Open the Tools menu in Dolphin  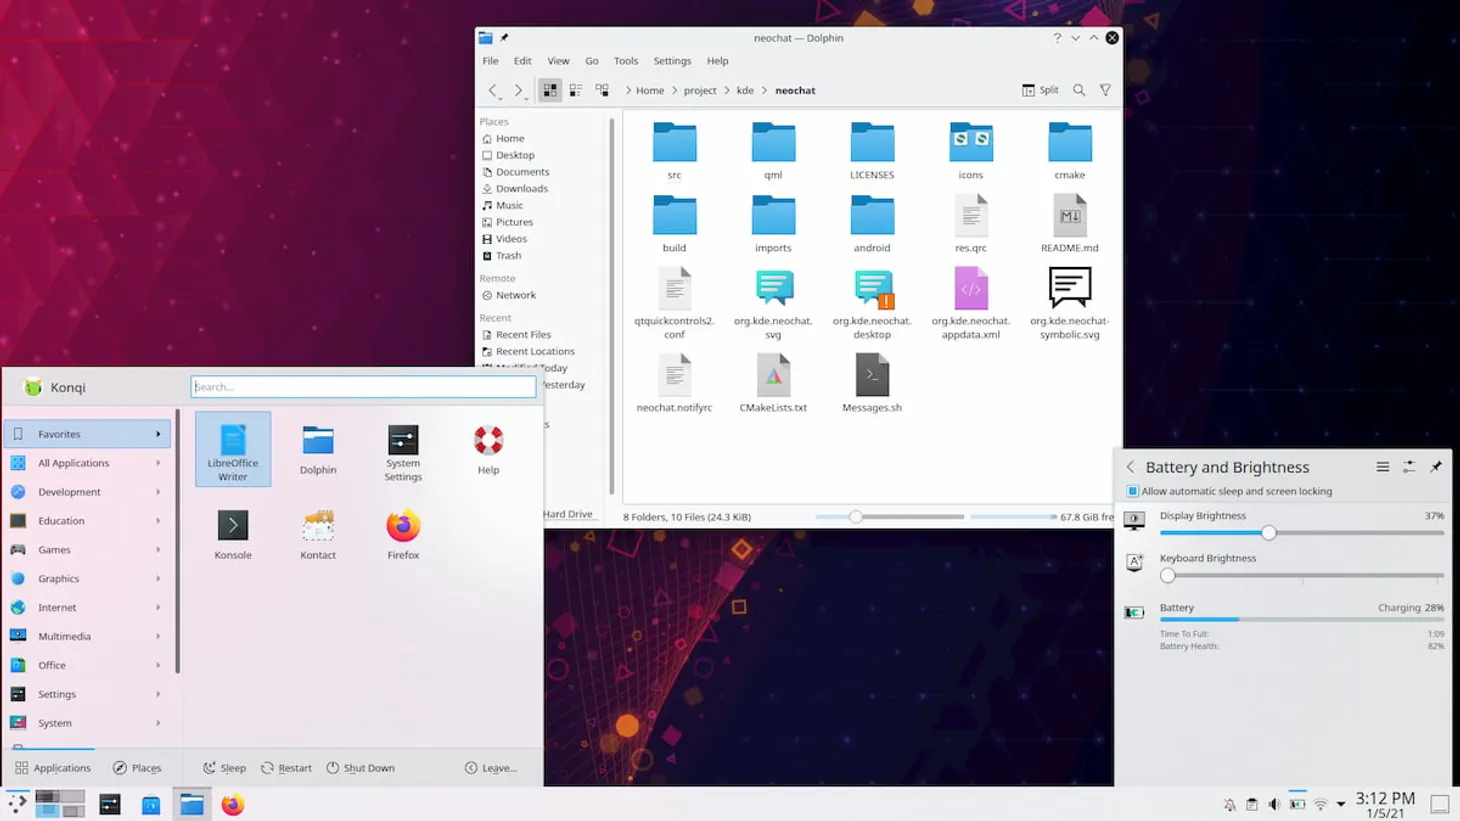click(625, 61)
